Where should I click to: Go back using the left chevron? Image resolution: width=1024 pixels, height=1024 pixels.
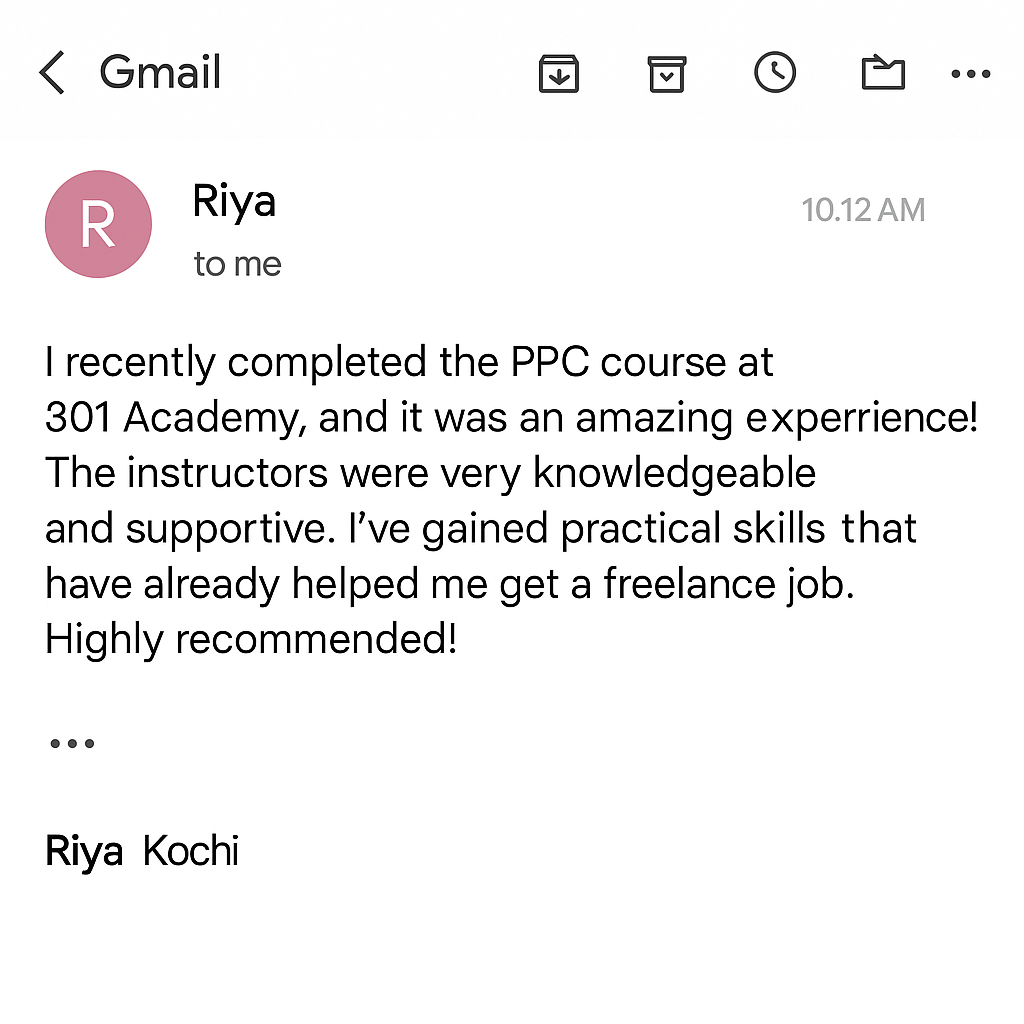(x=52, y=73)
